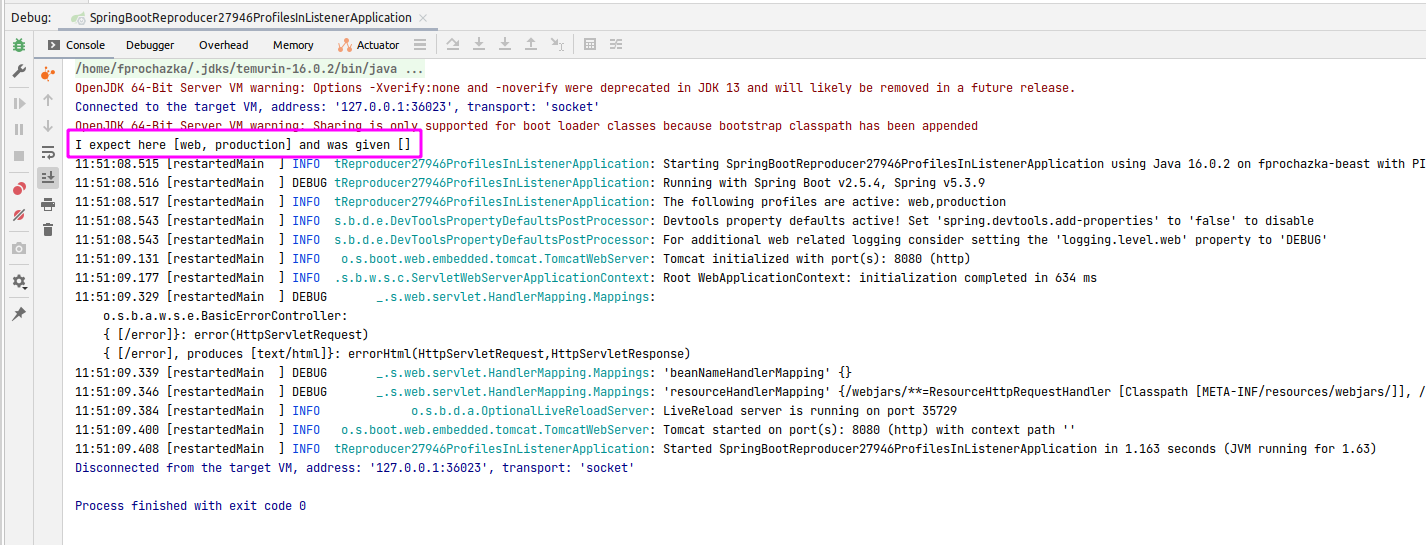
Task: Click the 'logging.level.web' suggestion log line
Action: (700, 240)
